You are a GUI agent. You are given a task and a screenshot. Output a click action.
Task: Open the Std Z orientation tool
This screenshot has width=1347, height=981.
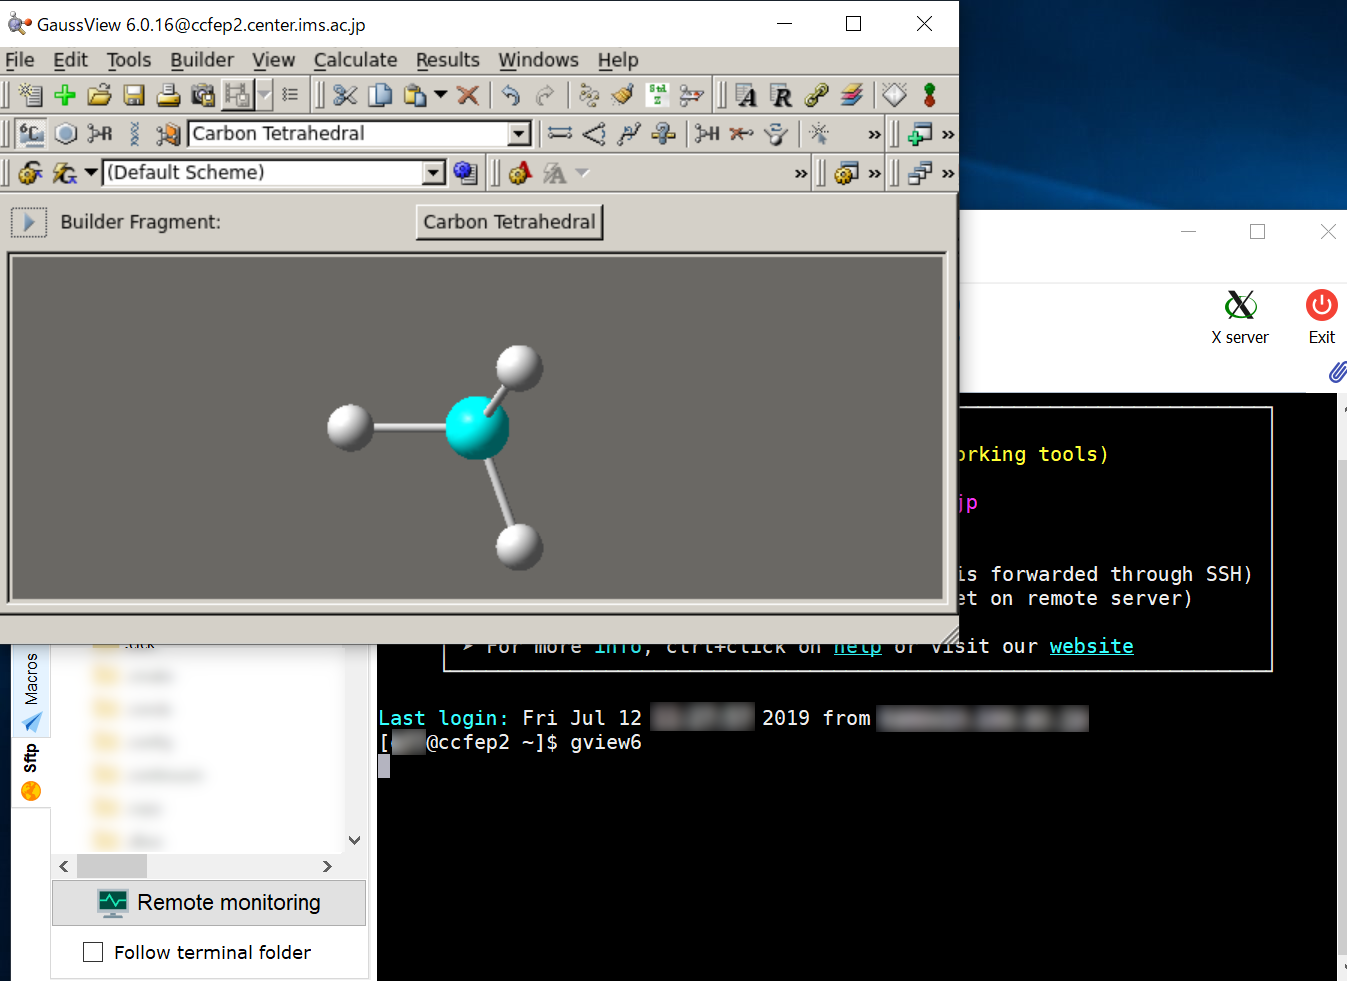point(657,95)
